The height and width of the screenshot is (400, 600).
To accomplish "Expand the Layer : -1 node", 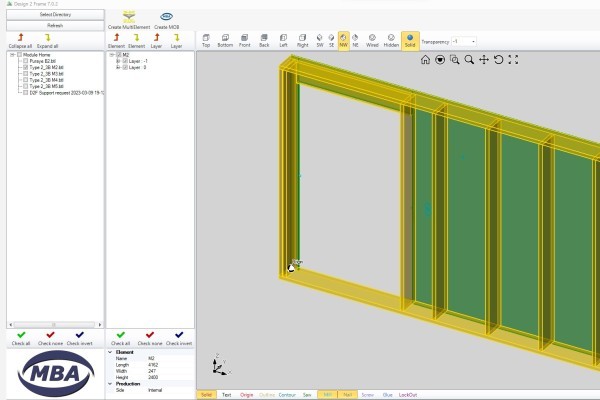I will [118, 61].
